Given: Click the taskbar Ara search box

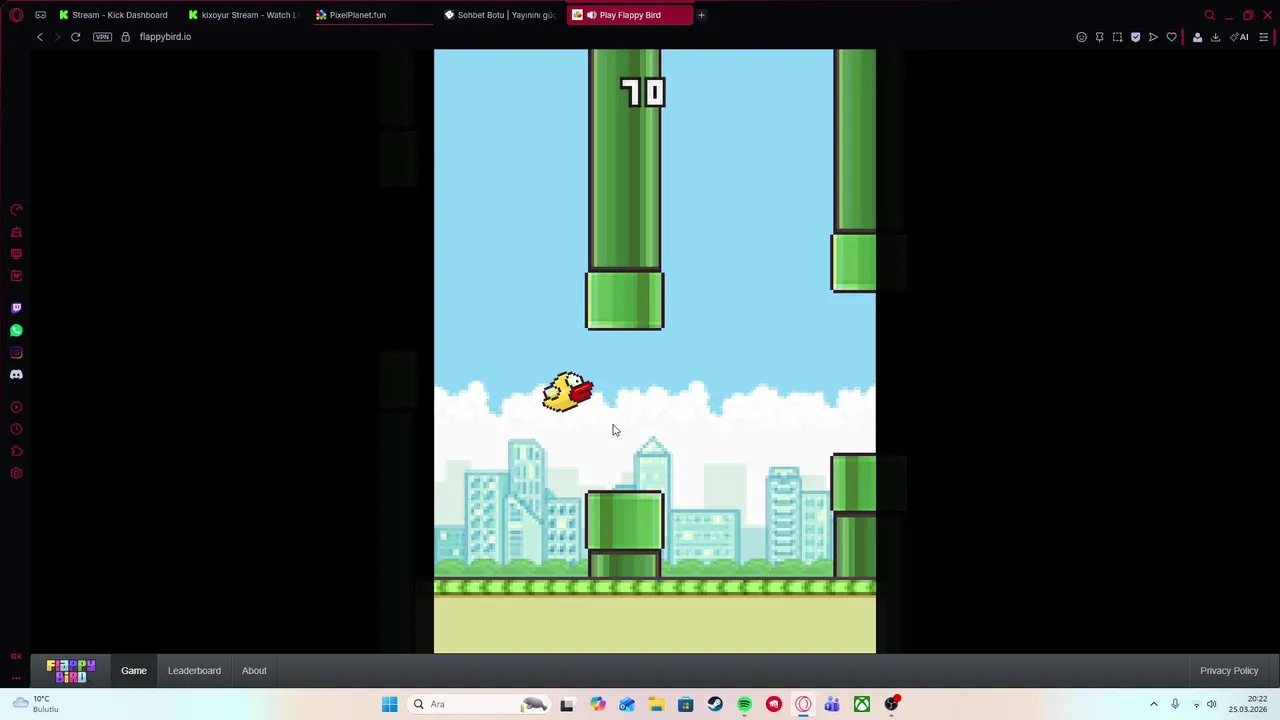Looking at the screenshot, I should (480, 704).
